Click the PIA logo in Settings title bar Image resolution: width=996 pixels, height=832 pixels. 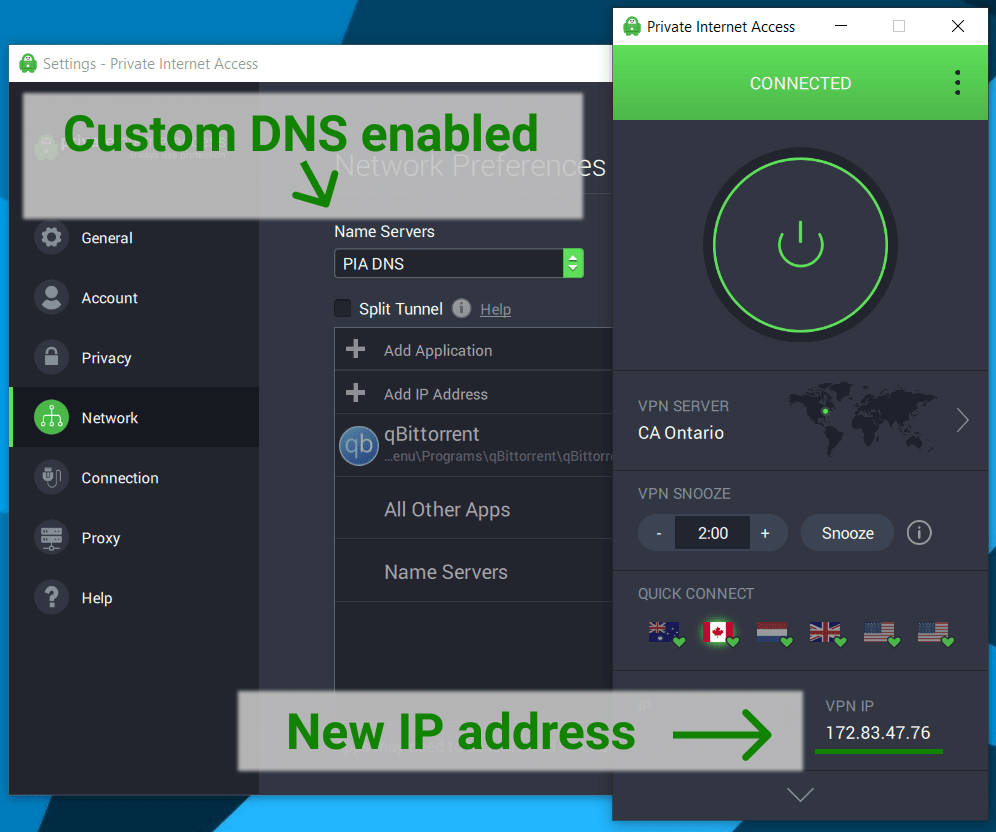tap(28, 64)
